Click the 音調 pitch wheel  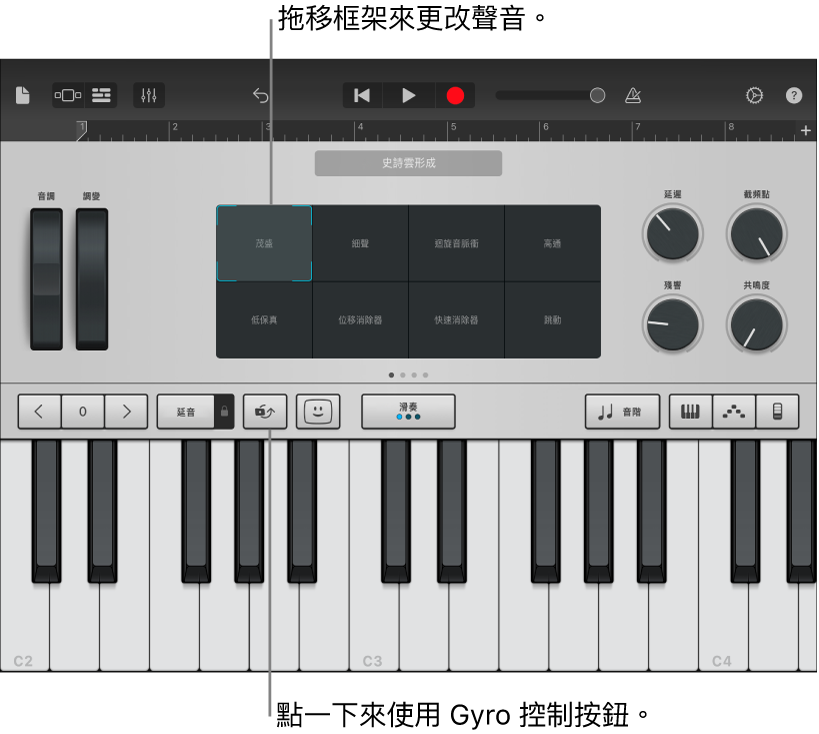tap(46, 279)
